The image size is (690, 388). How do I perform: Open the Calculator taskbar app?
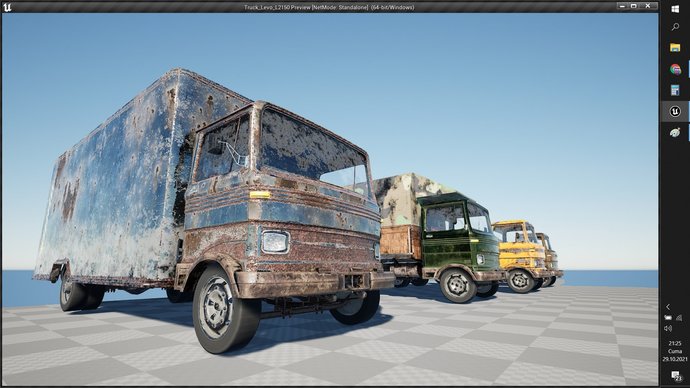coord(675,90)
